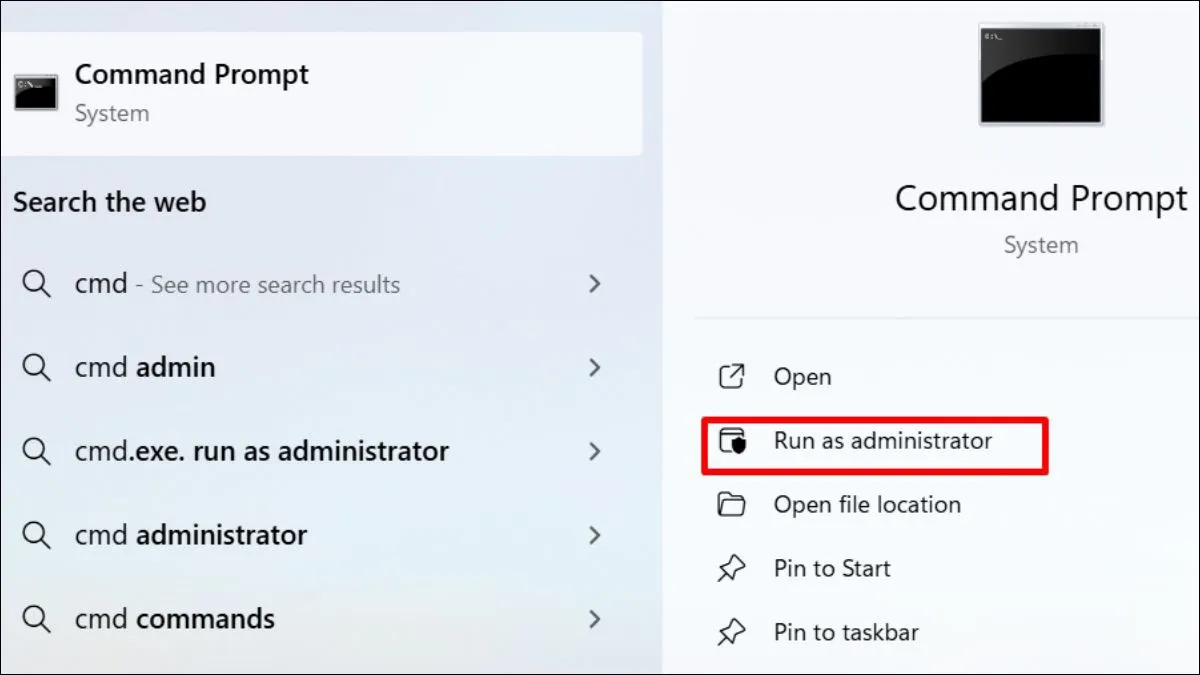Click the shield icon beside Run as administrator
This screenshot has height=675, width=1200.
(x=732, y=441)
